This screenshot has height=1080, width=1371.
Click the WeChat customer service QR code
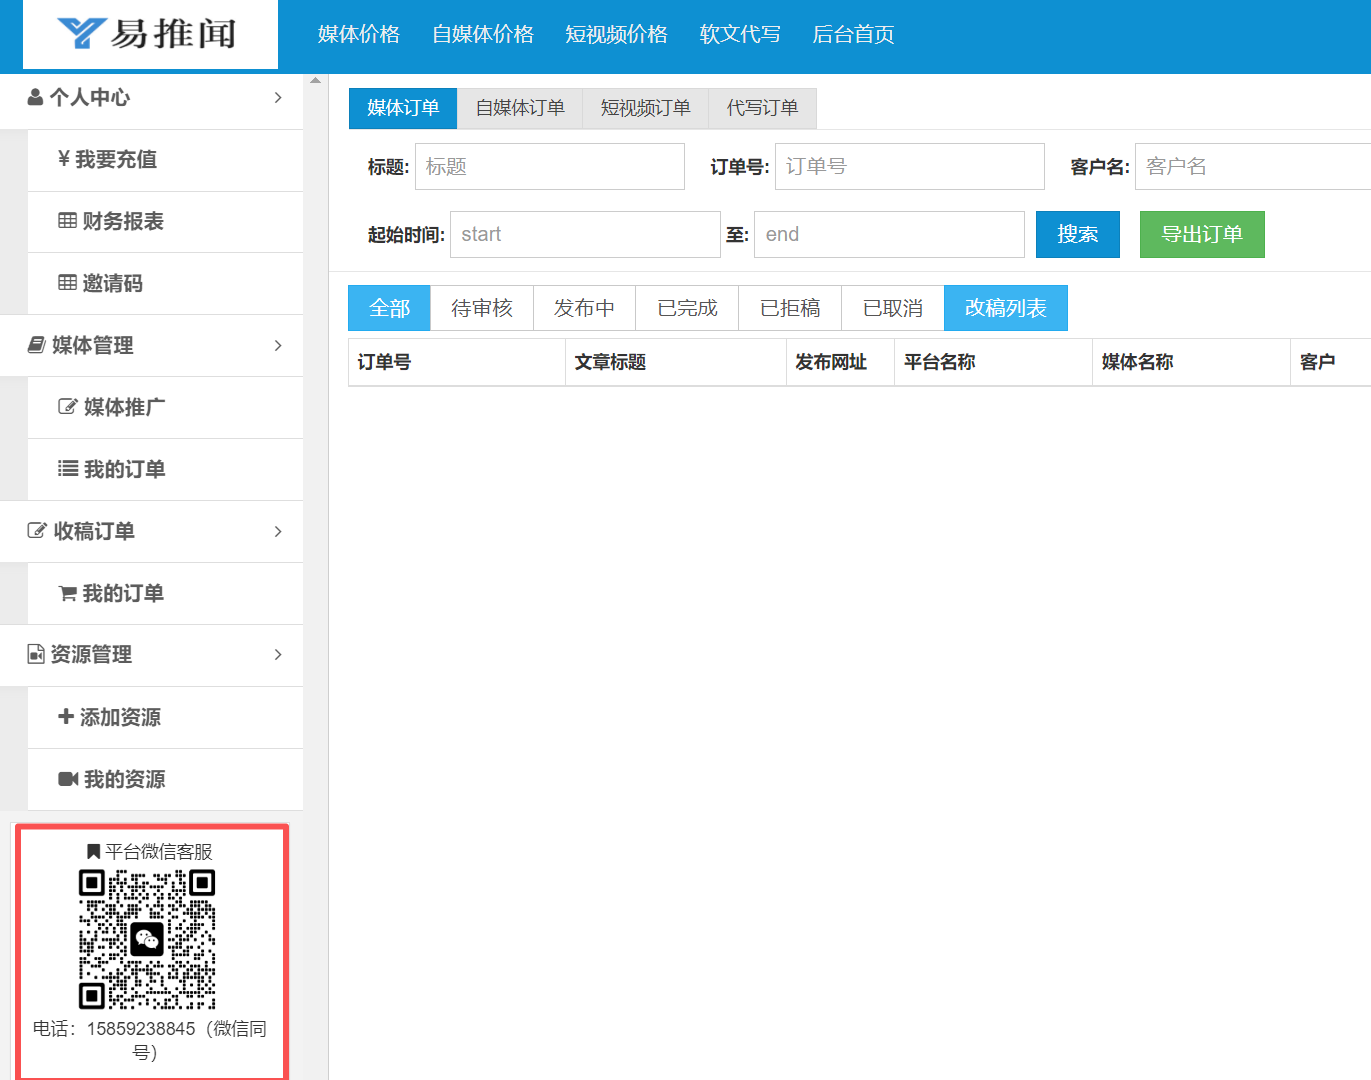[147, 939]
